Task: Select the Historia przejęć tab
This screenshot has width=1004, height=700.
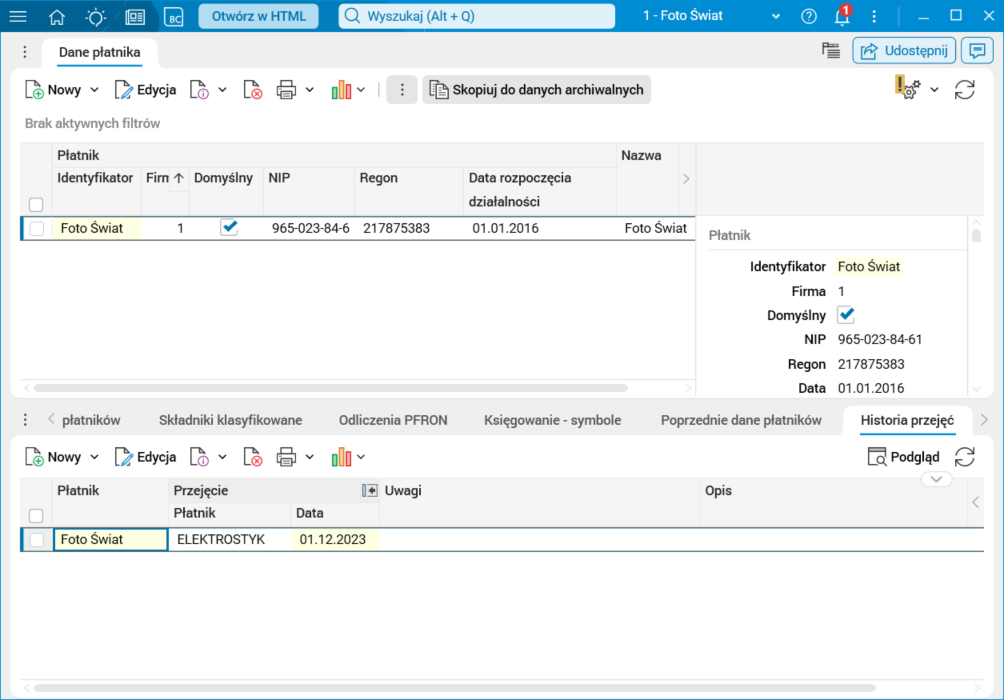Action: [907, 421]
